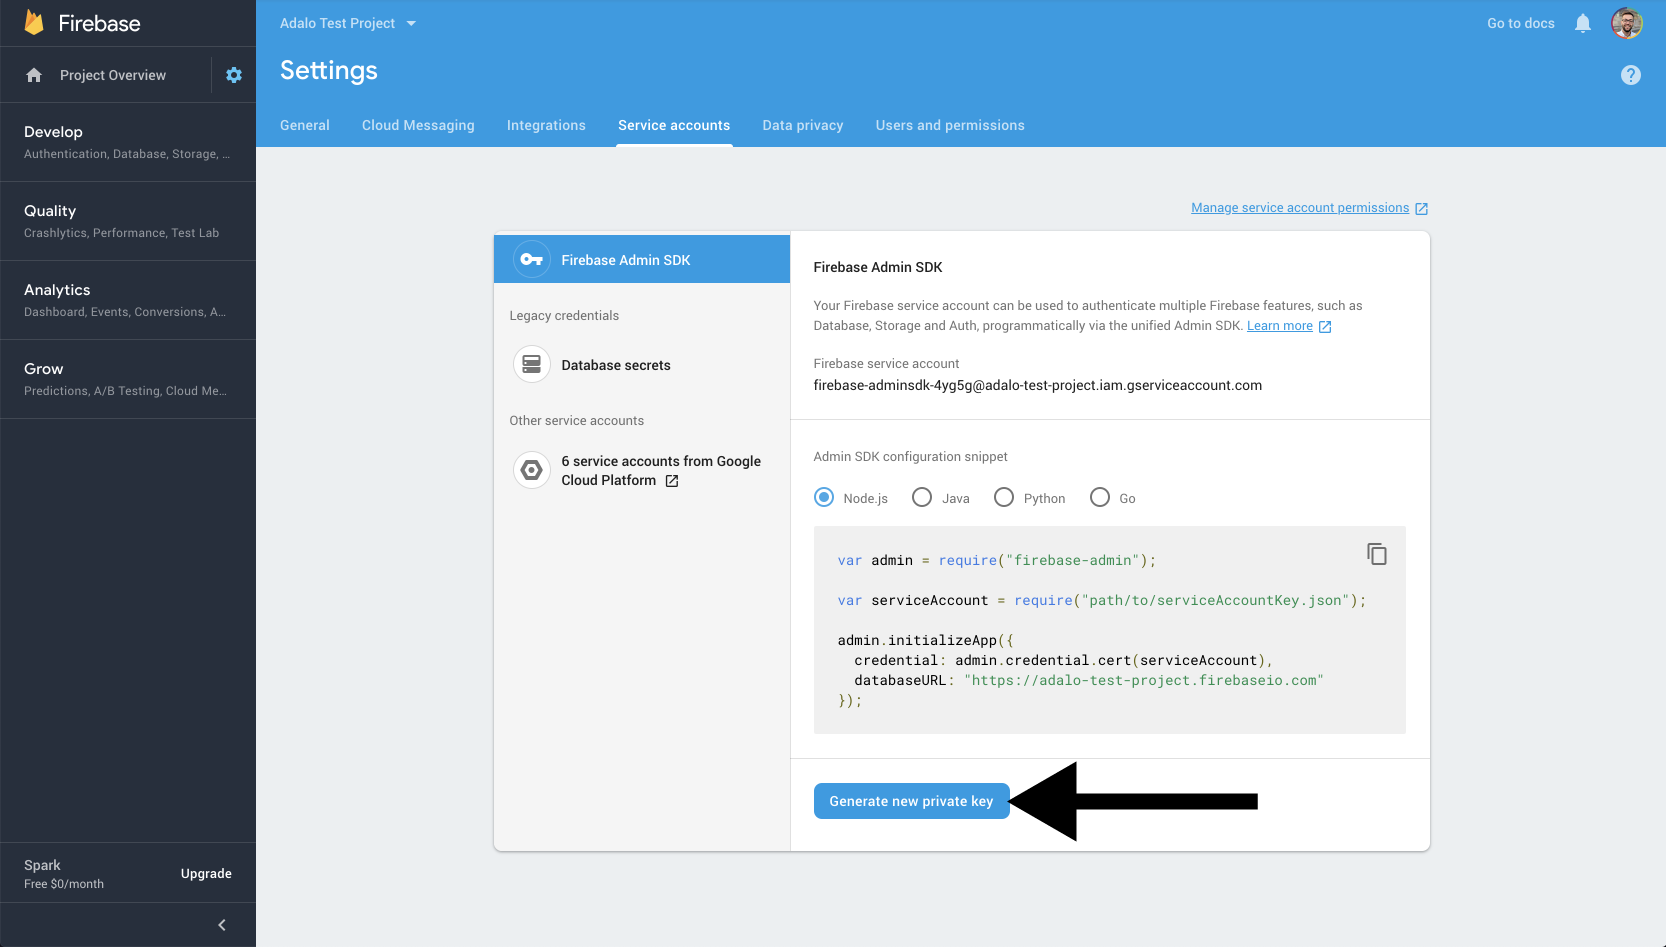Click the Project Overview home icon
The height and width of the screenshot is (947, 1666).
click(34, 75)
